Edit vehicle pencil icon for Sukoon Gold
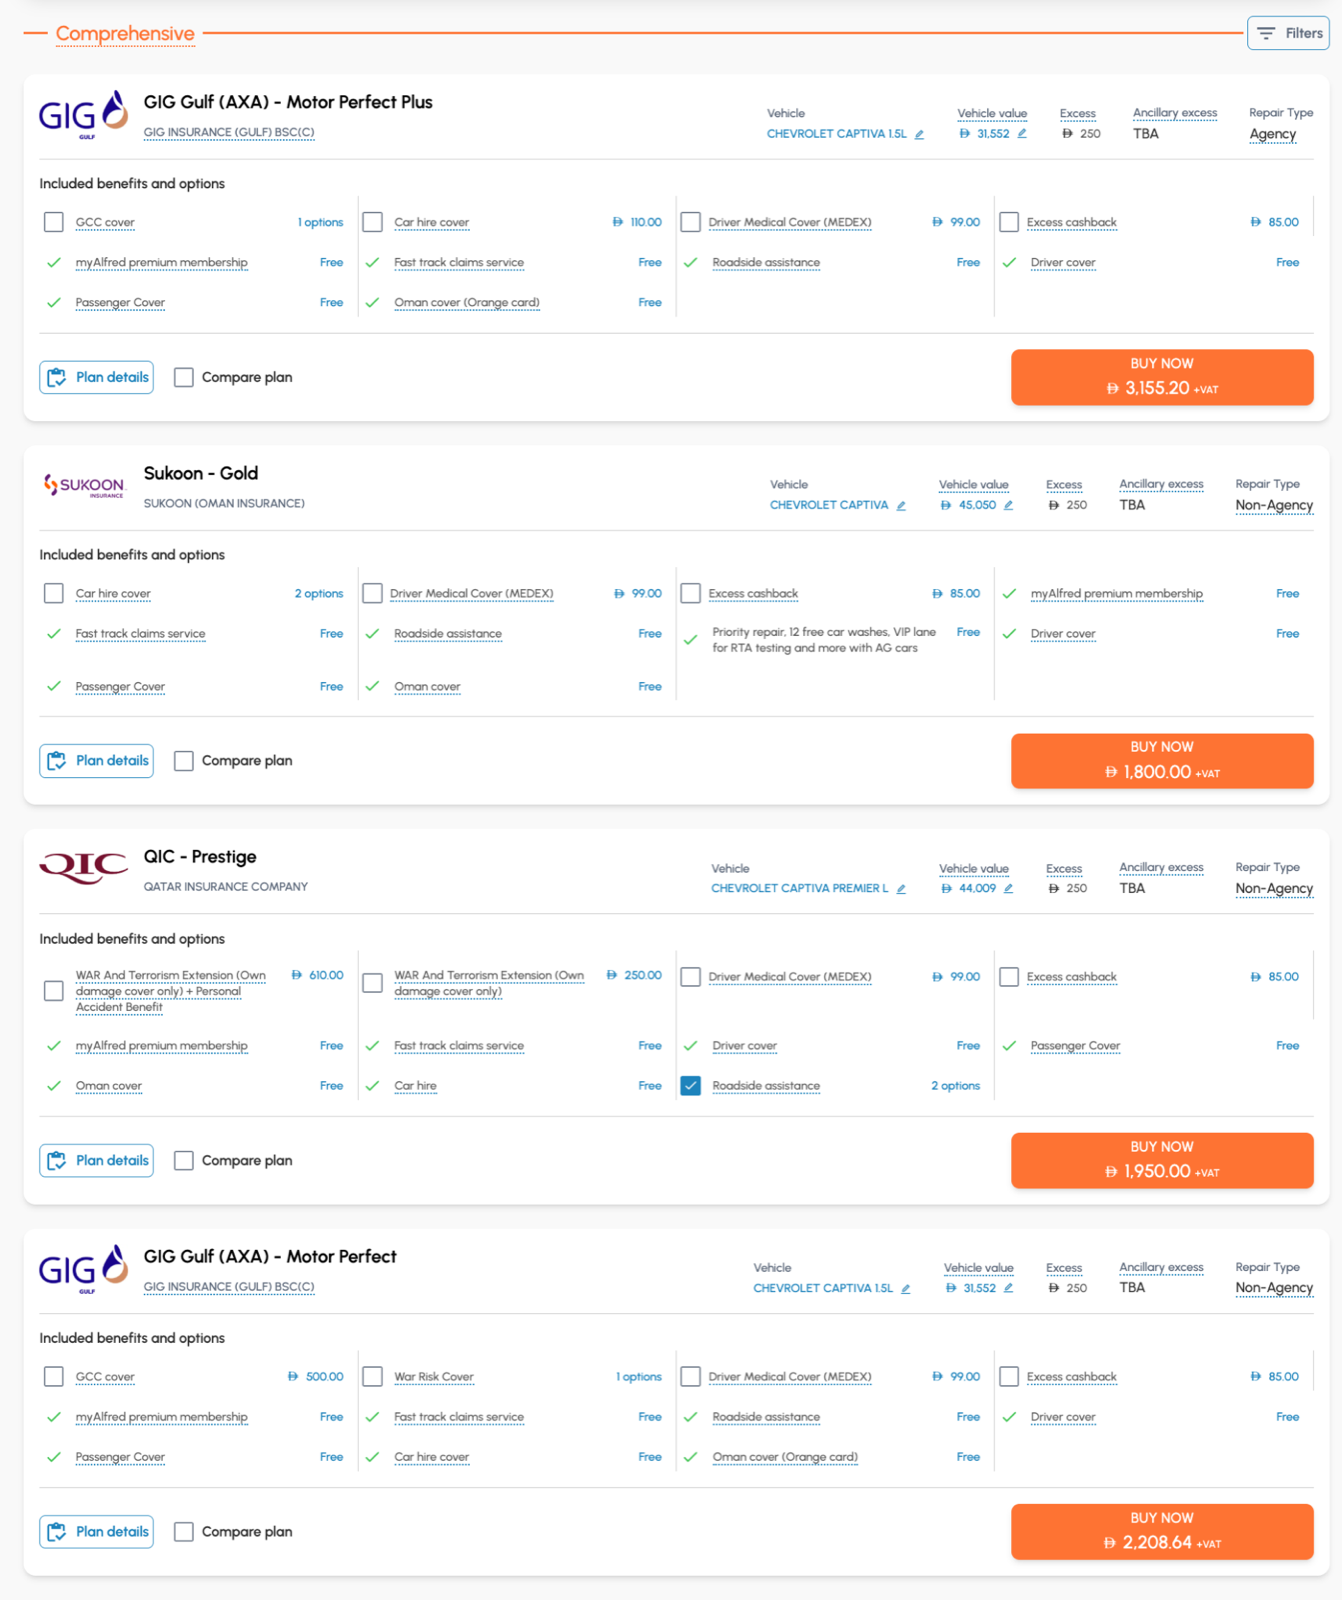This screenshot has width=1342, height=1600. (901, 506)
